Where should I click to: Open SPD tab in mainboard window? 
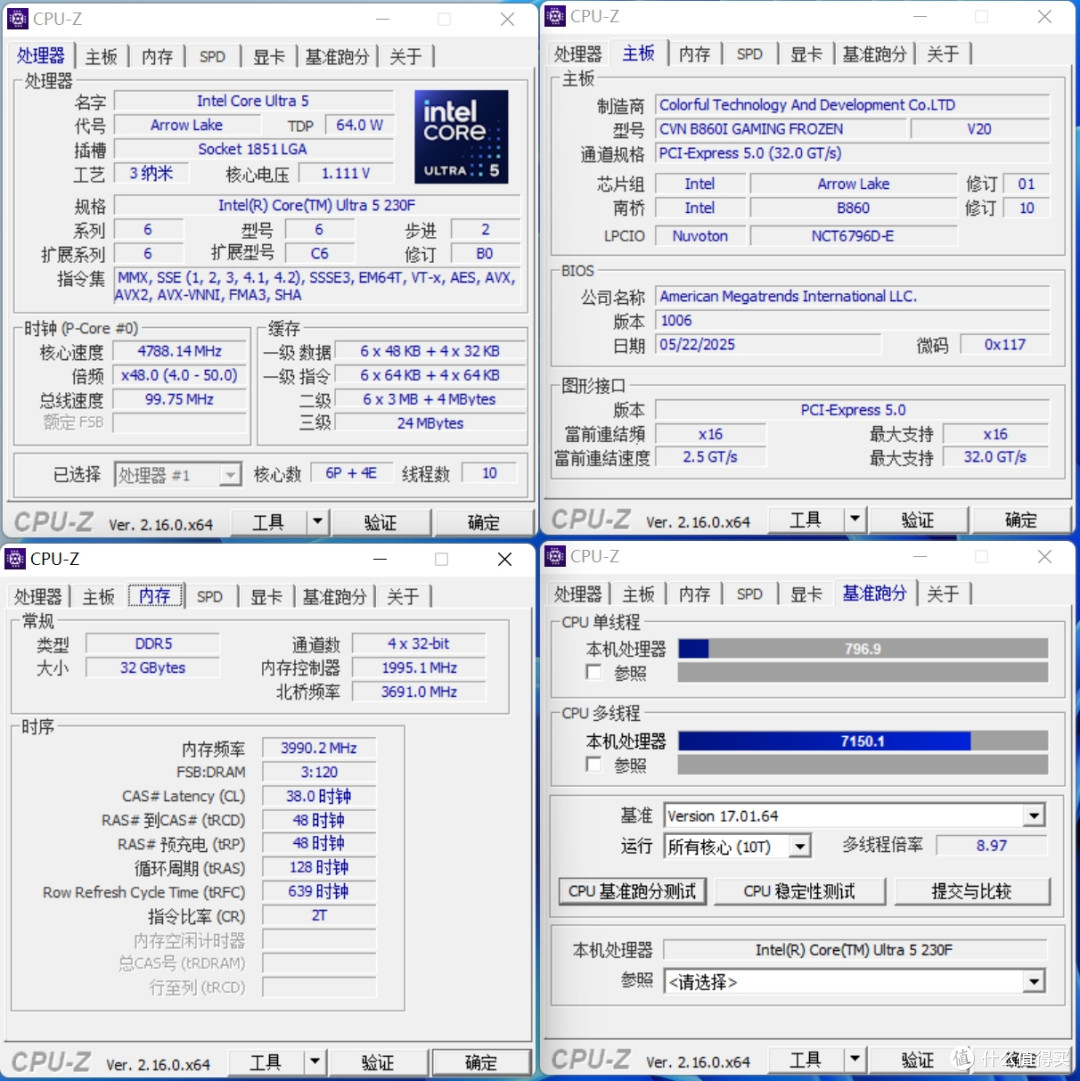coord(749,54)
